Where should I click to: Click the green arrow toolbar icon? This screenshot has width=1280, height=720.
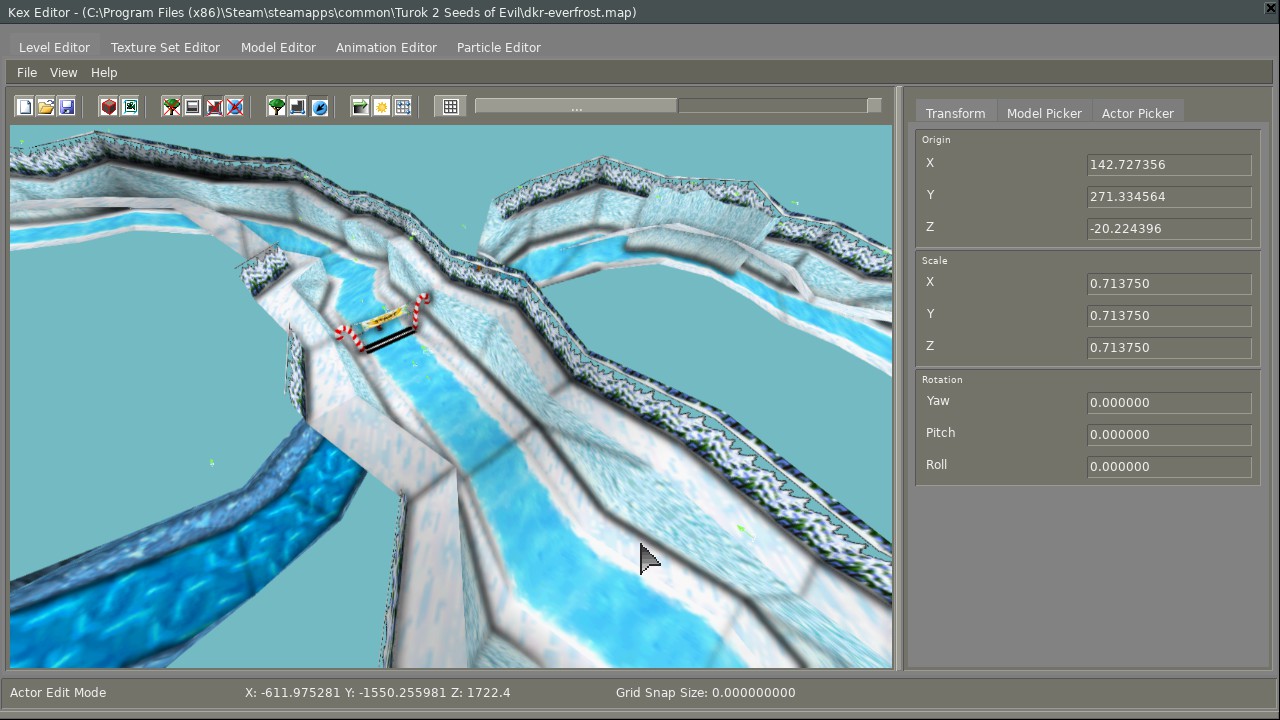360,107
